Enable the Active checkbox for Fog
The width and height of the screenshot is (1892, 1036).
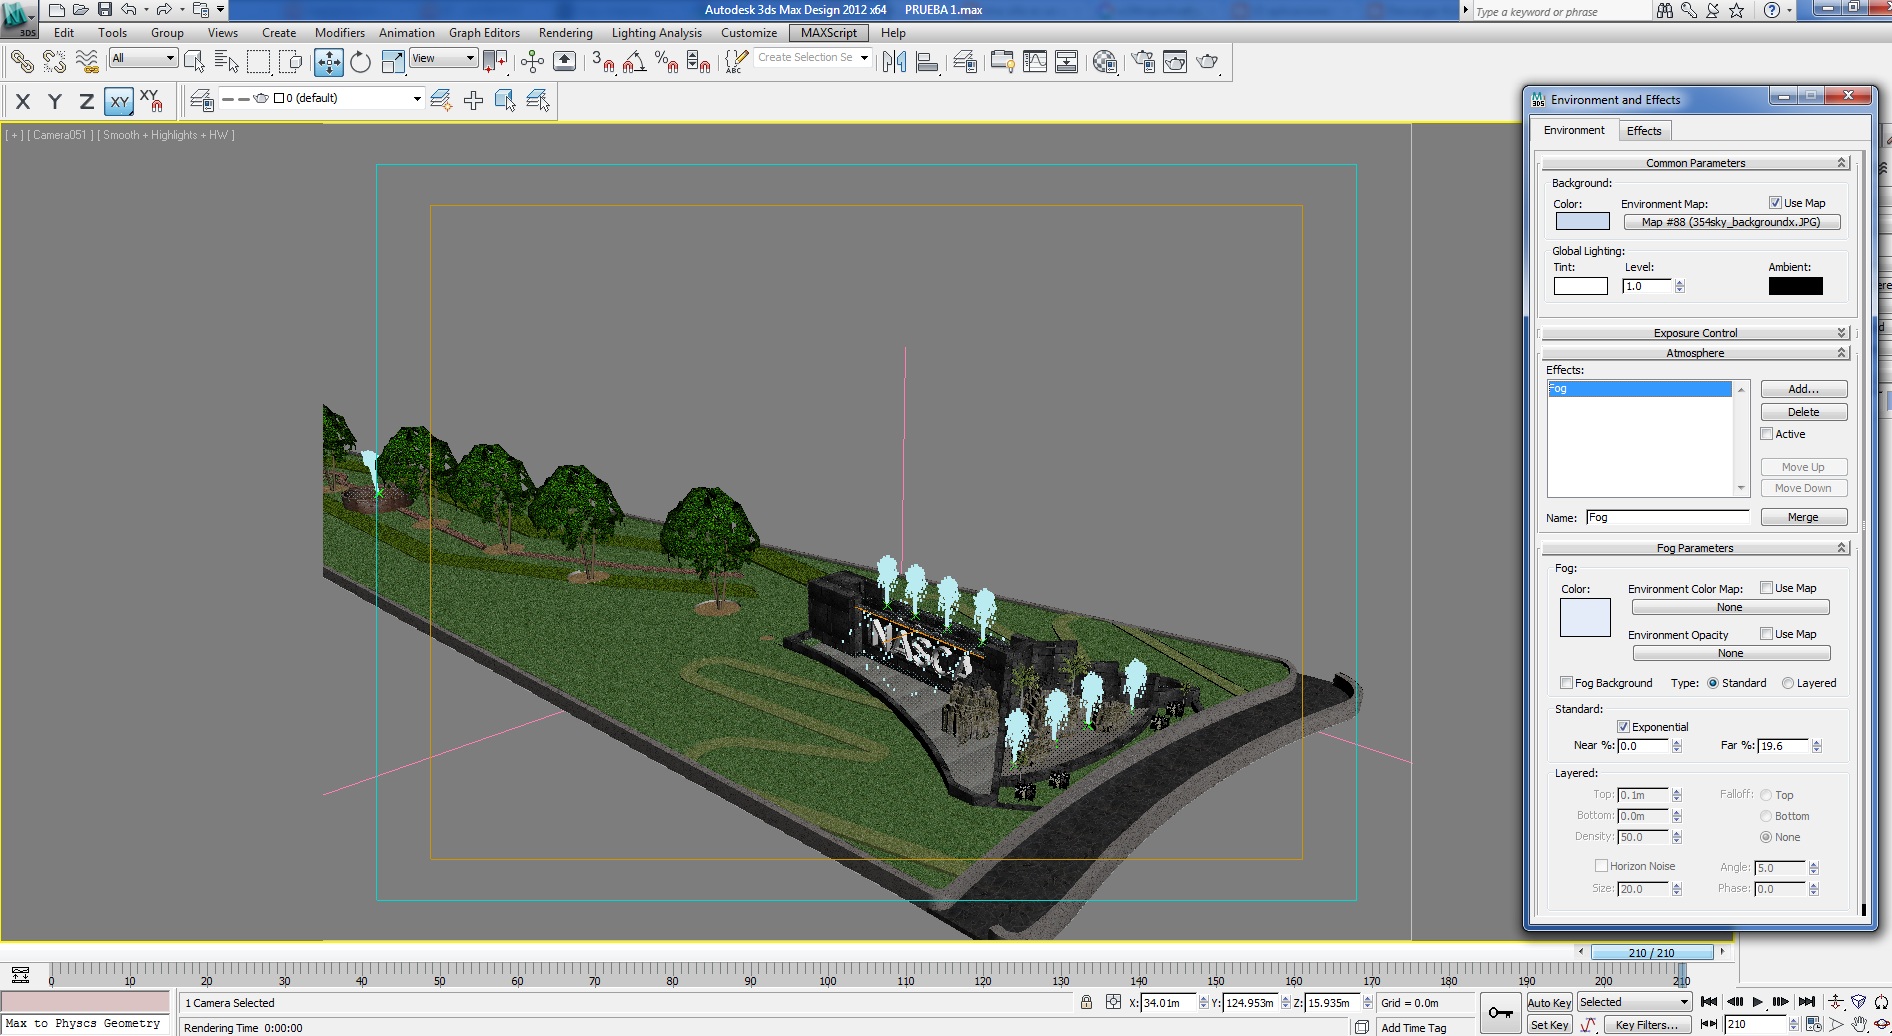[1767, 434]
